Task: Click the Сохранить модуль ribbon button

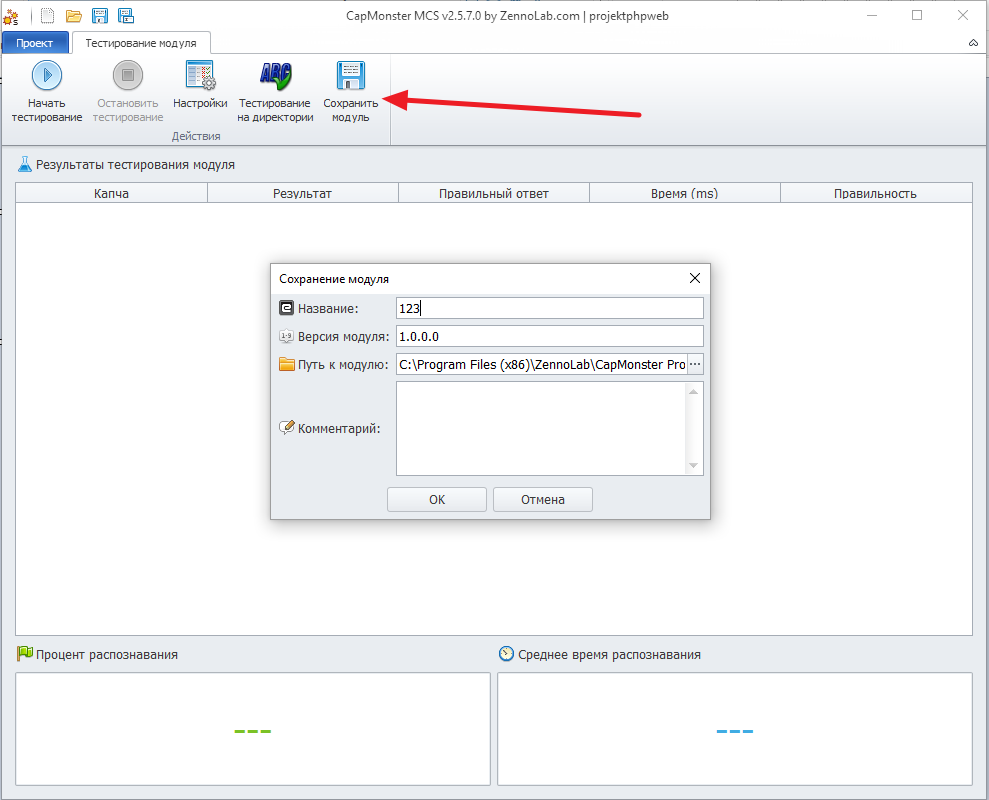Action: [351, 91]
